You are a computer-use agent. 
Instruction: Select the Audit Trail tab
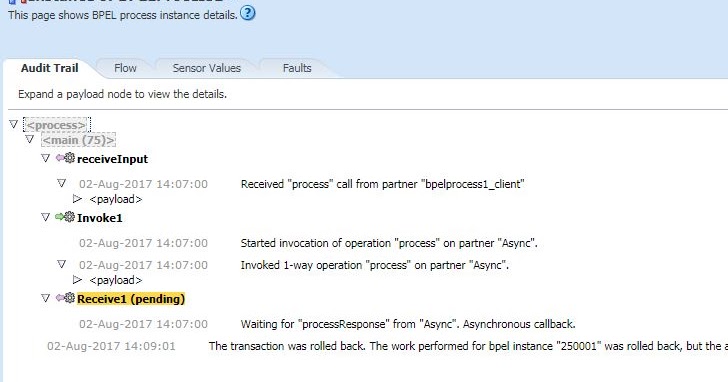coord(50,68)
